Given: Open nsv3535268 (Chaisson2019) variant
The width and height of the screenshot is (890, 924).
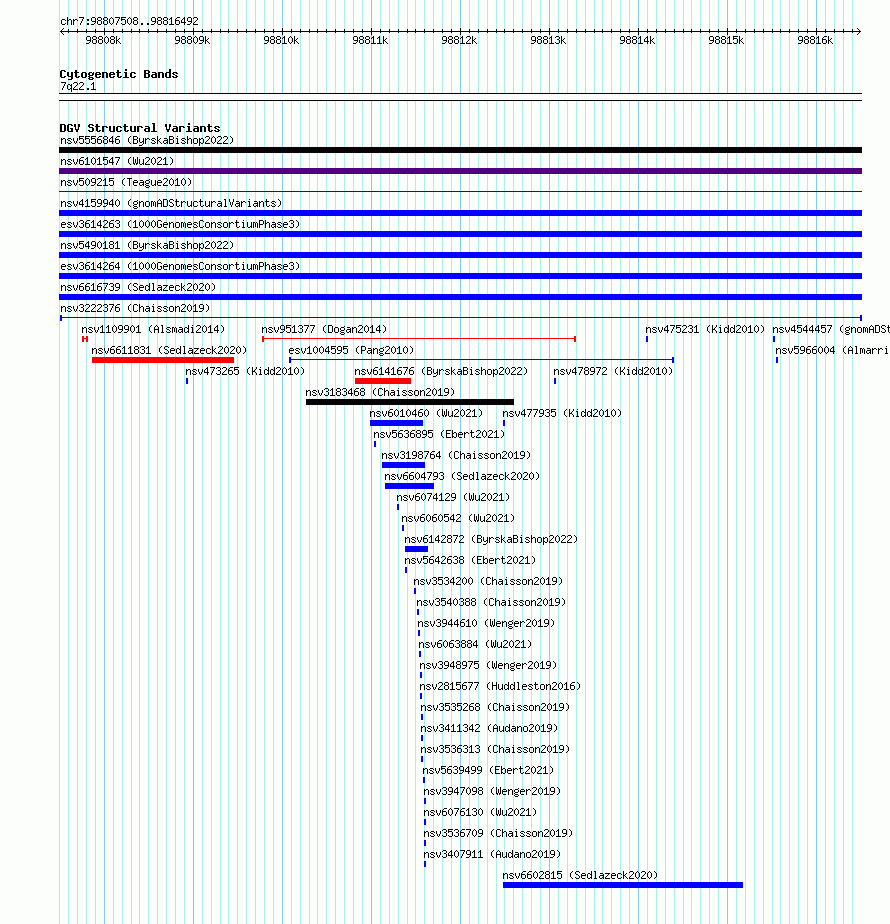Looking at the screenshot, I should tap(495, 707).
